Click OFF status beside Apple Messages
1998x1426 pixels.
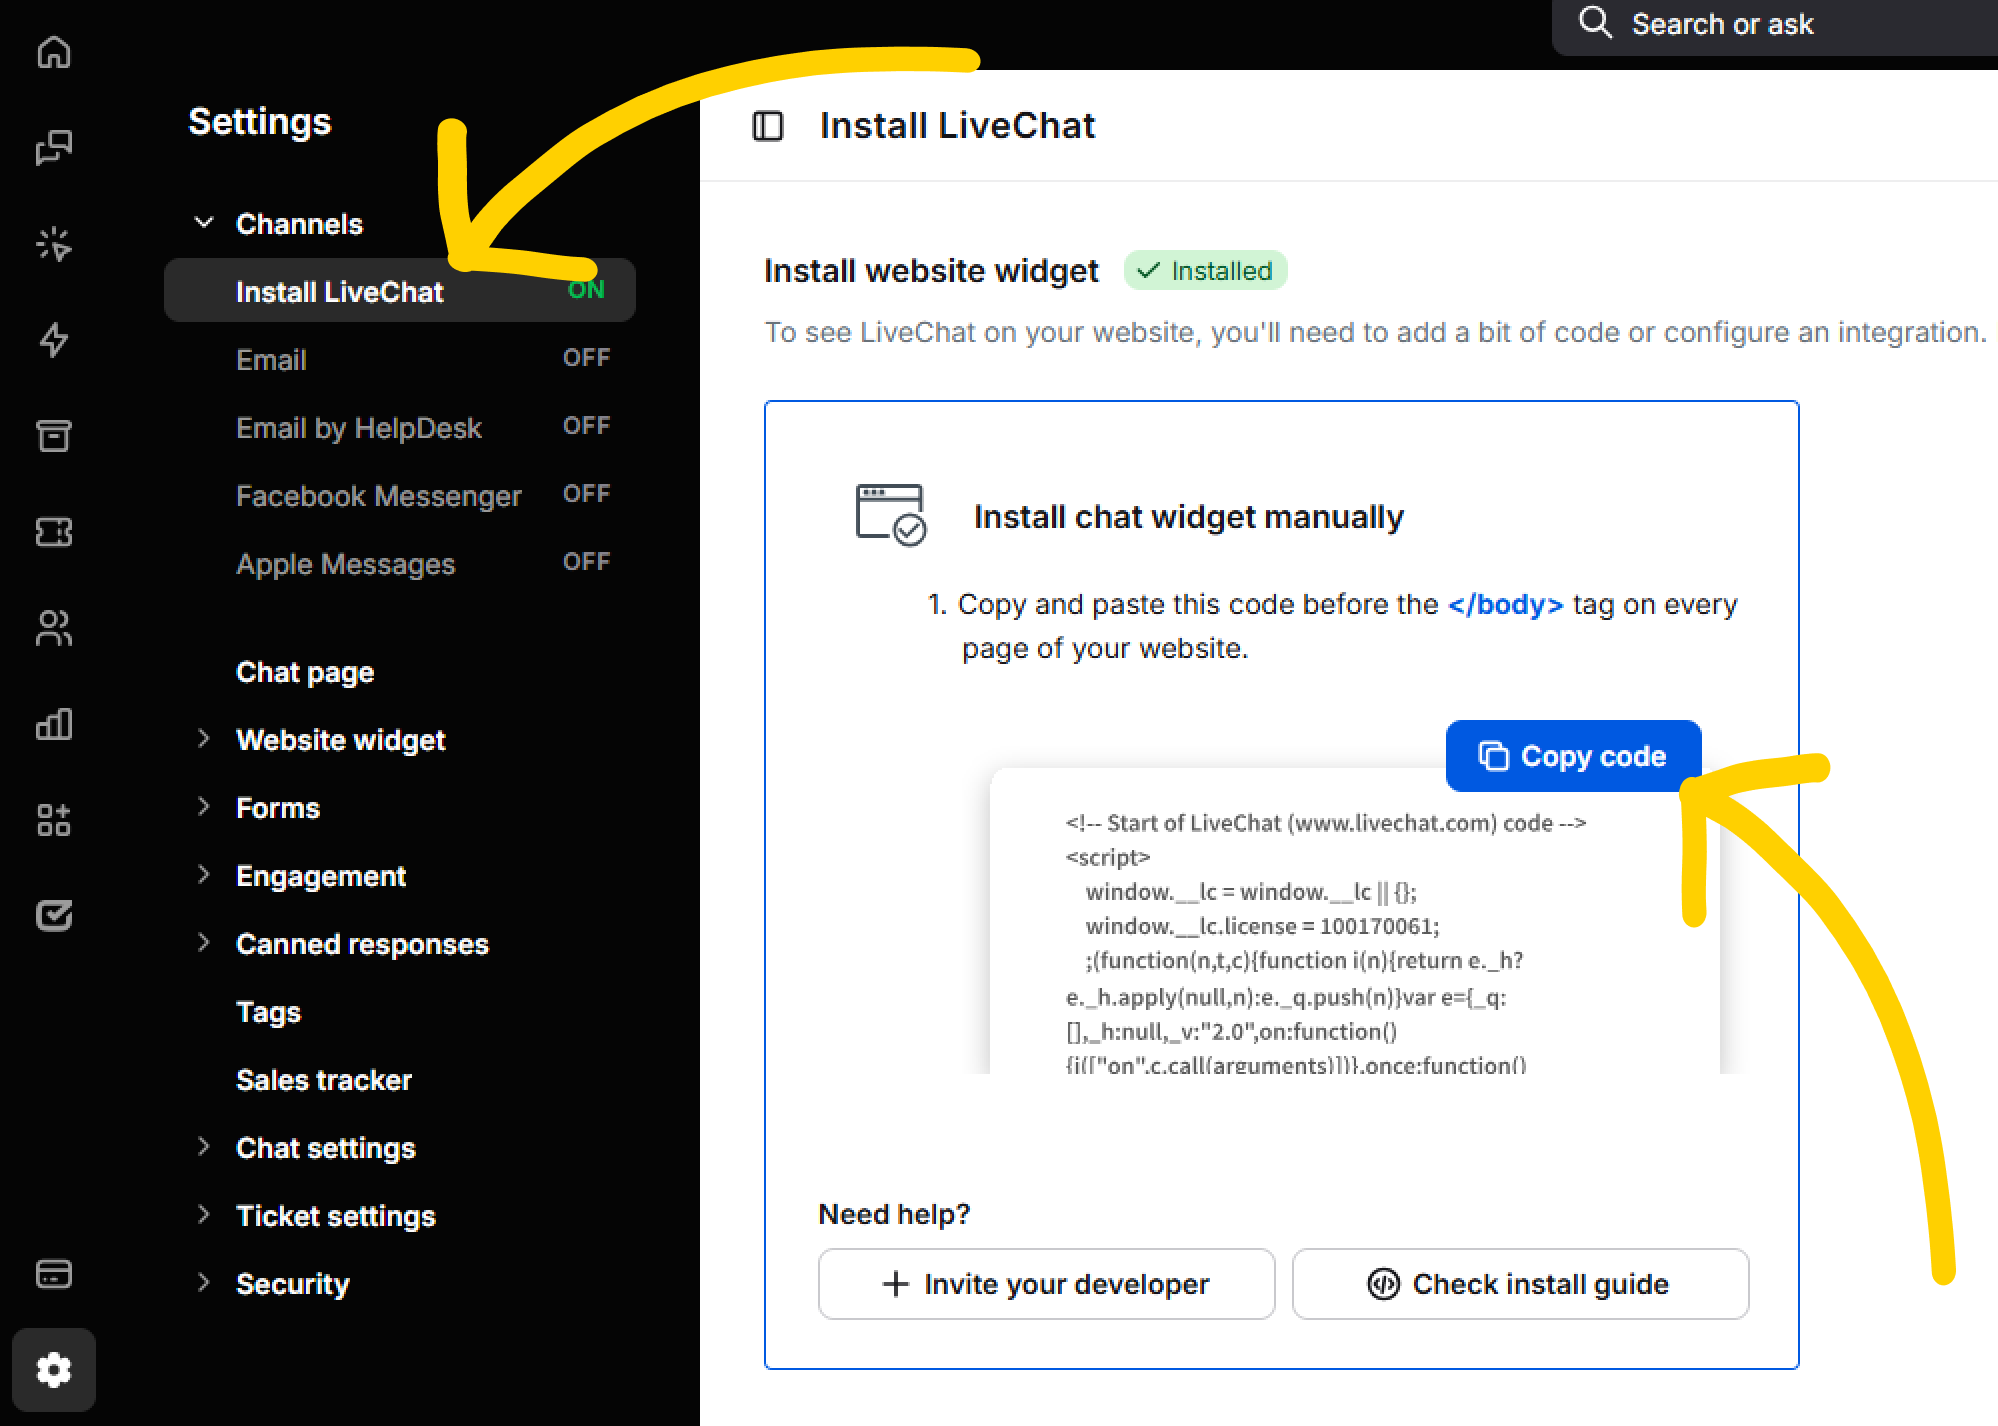(x=586, y=562)
